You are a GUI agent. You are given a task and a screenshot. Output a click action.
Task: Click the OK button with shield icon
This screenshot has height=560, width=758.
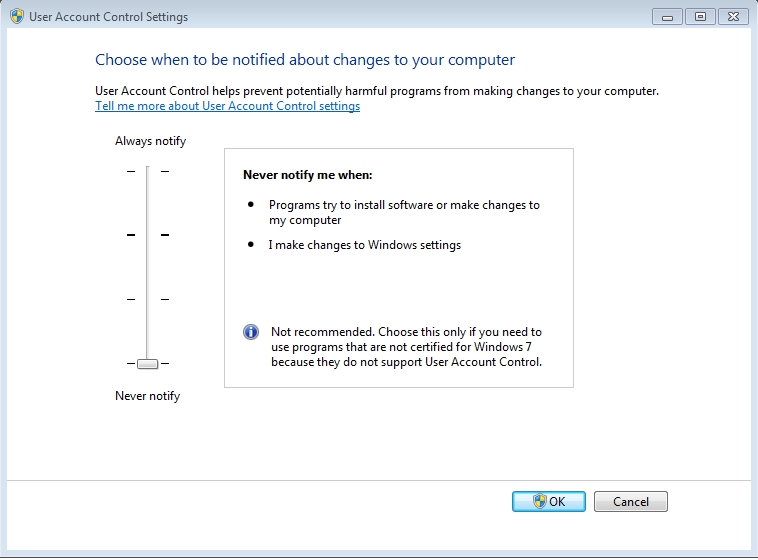[549, 501]
